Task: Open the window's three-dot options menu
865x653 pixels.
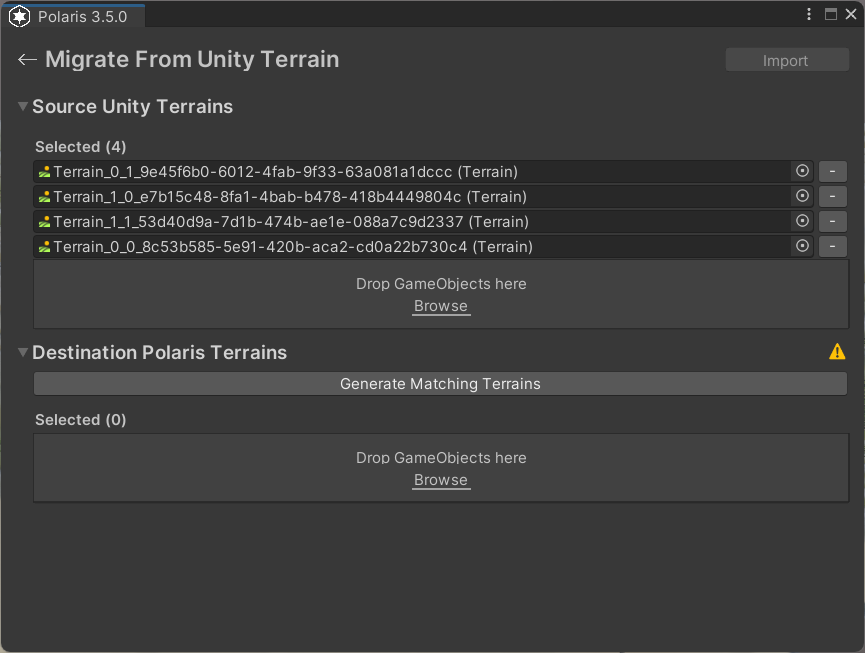Action: [809, 14]
